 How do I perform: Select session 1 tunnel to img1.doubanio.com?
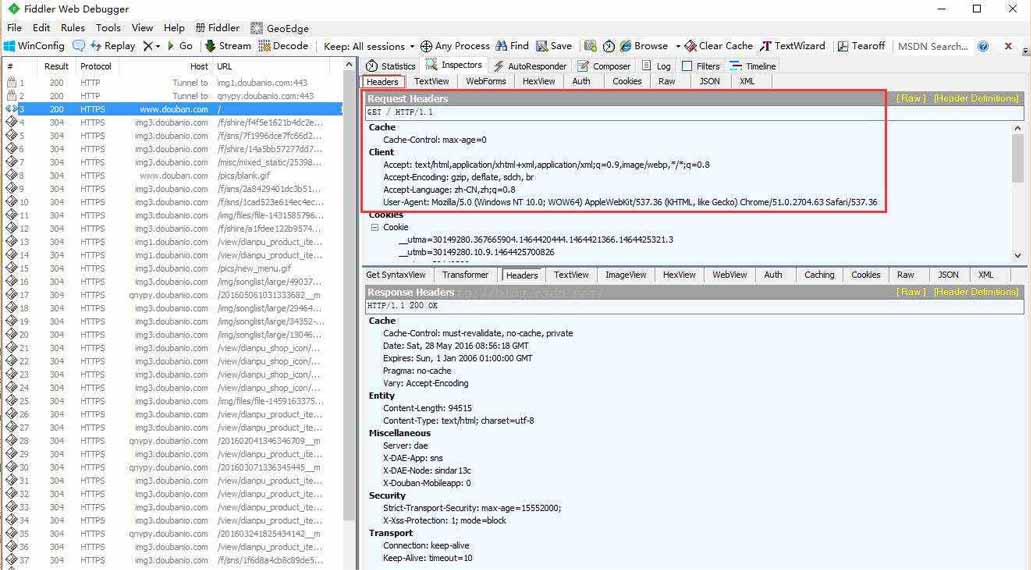point(174,83)
